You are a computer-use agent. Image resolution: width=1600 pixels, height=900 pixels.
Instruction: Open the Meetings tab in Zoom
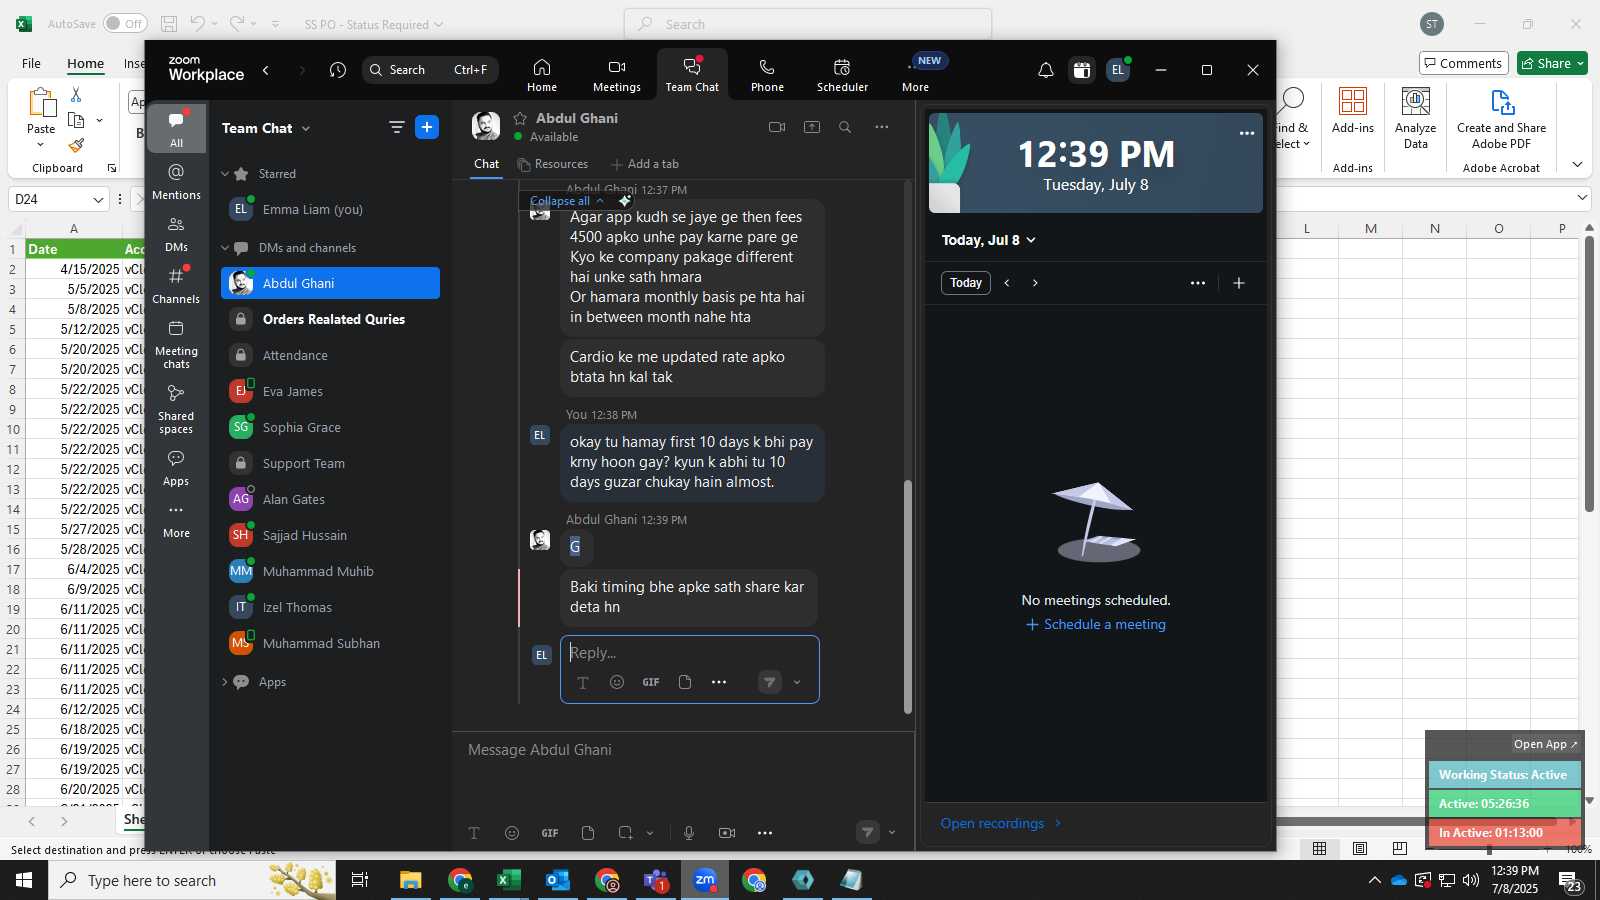(x=616, y=75)
